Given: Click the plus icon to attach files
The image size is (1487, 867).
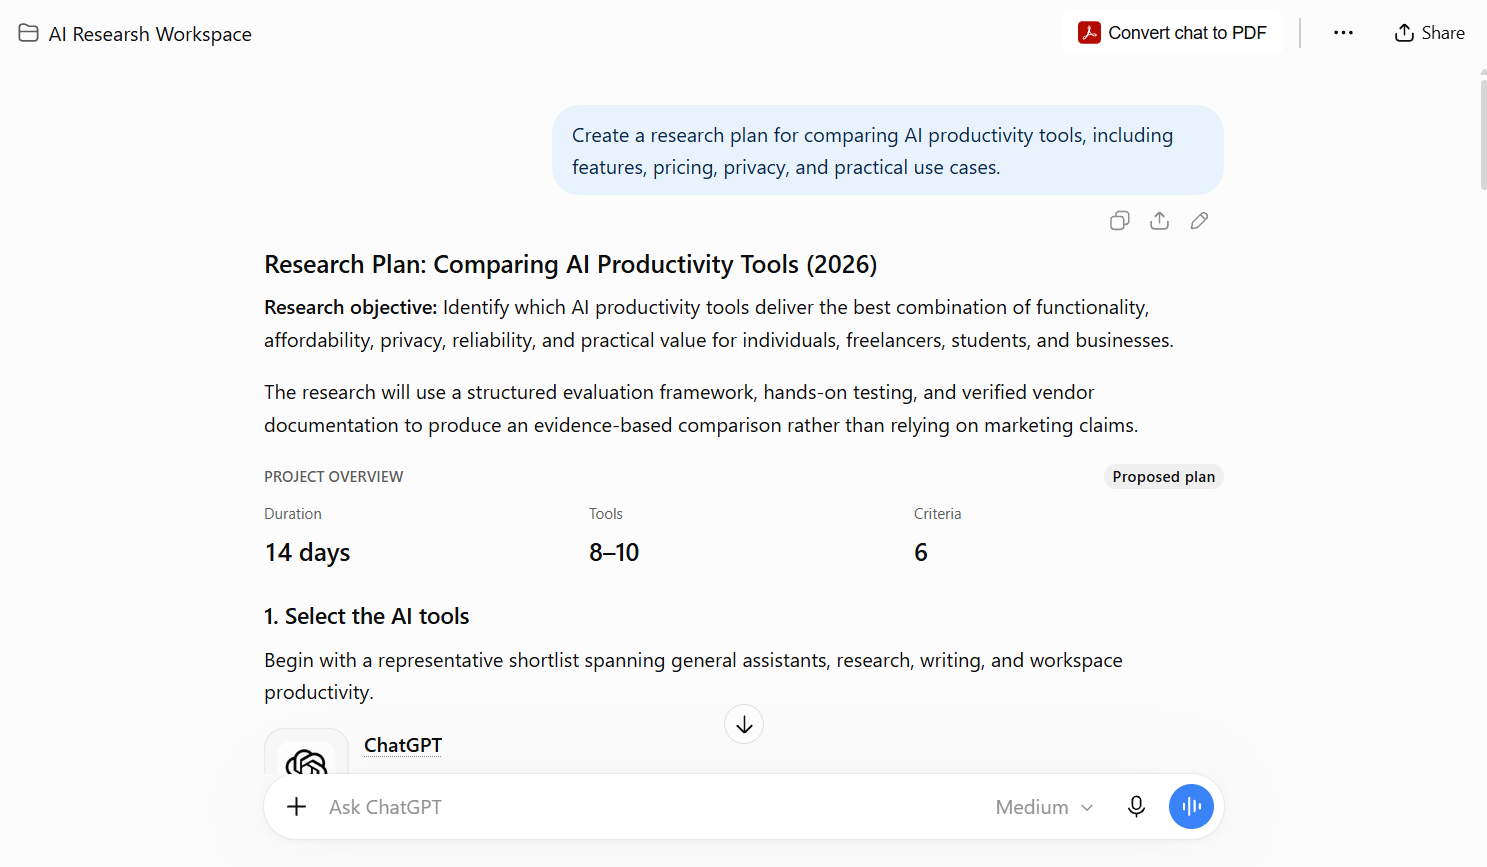Looking at the screenshot, I should click(297, 807).
